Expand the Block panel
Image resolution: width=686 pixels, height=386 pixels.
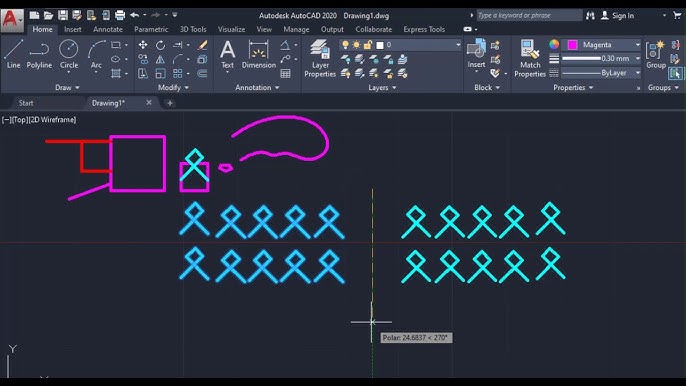coord(487,88)
